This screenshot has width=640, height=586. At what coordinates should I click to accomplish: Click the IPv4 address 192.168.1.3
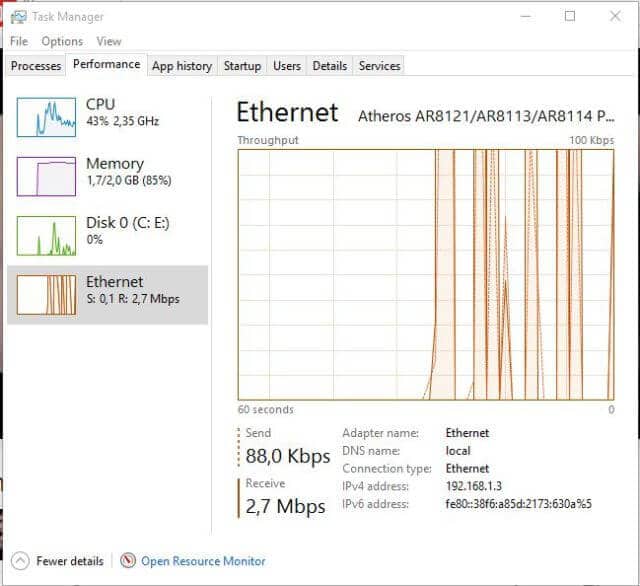click(x=473, y=486)
